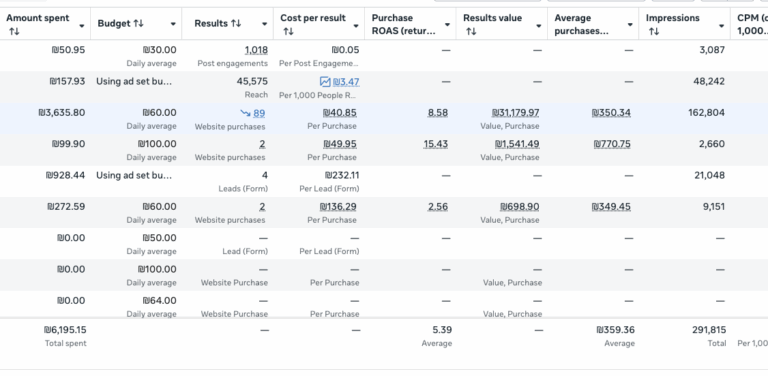The image size is (768, 376).
Task: Click the 3,087 impressions cell
Action: point(712,50)
